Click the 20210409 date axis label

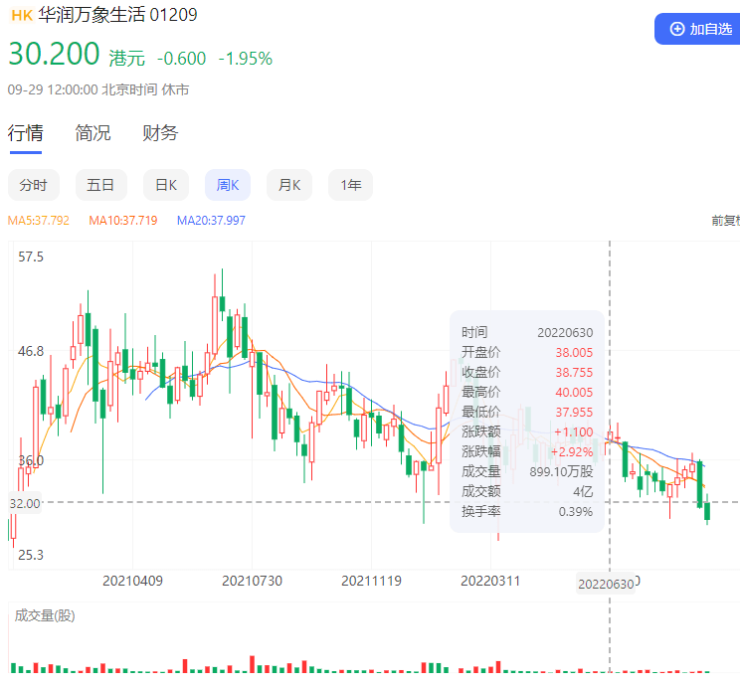coord(133,581)
